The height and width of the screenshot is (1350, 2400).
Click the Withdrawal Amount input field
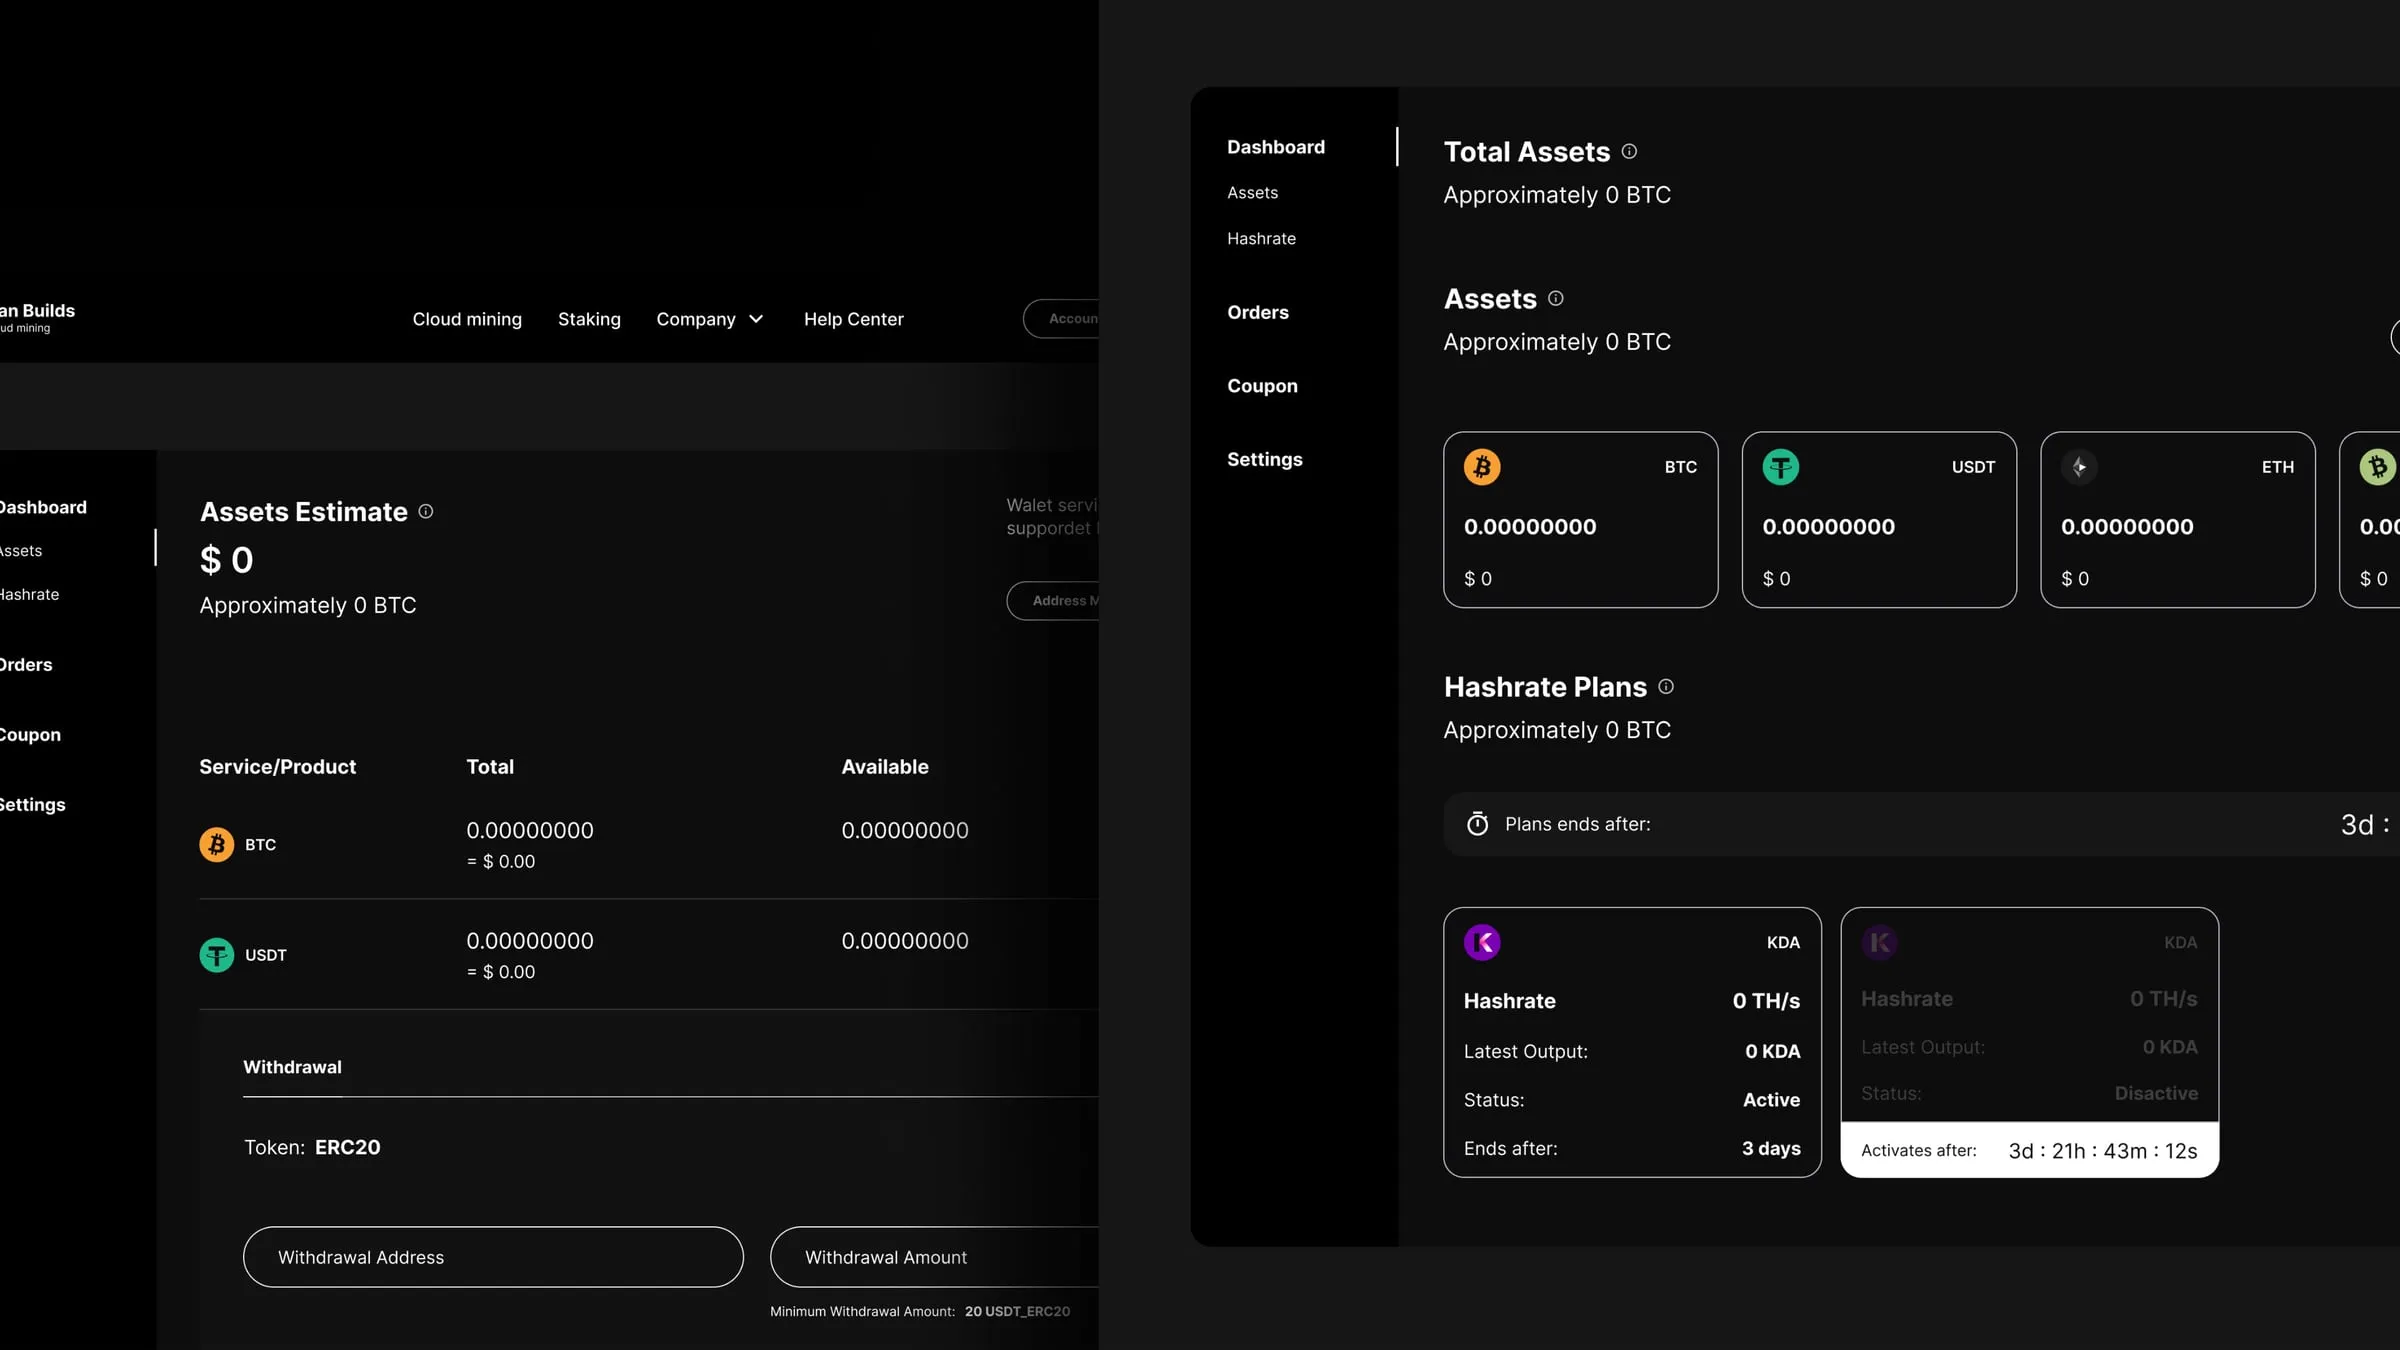935,1257
